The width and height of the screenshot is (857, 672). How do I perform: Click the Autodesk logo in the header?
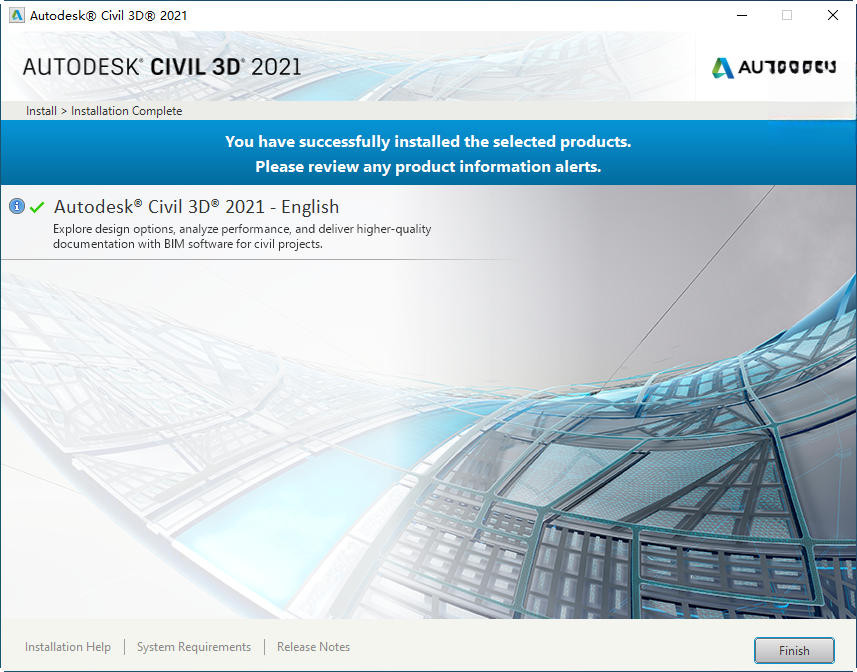(774, 68)
